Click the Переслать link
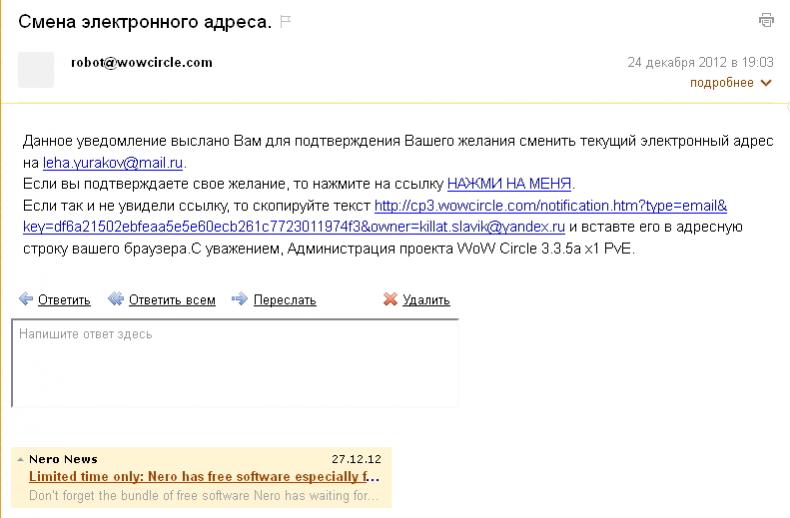Screen dimensions: 790x518 pos(285,300)
